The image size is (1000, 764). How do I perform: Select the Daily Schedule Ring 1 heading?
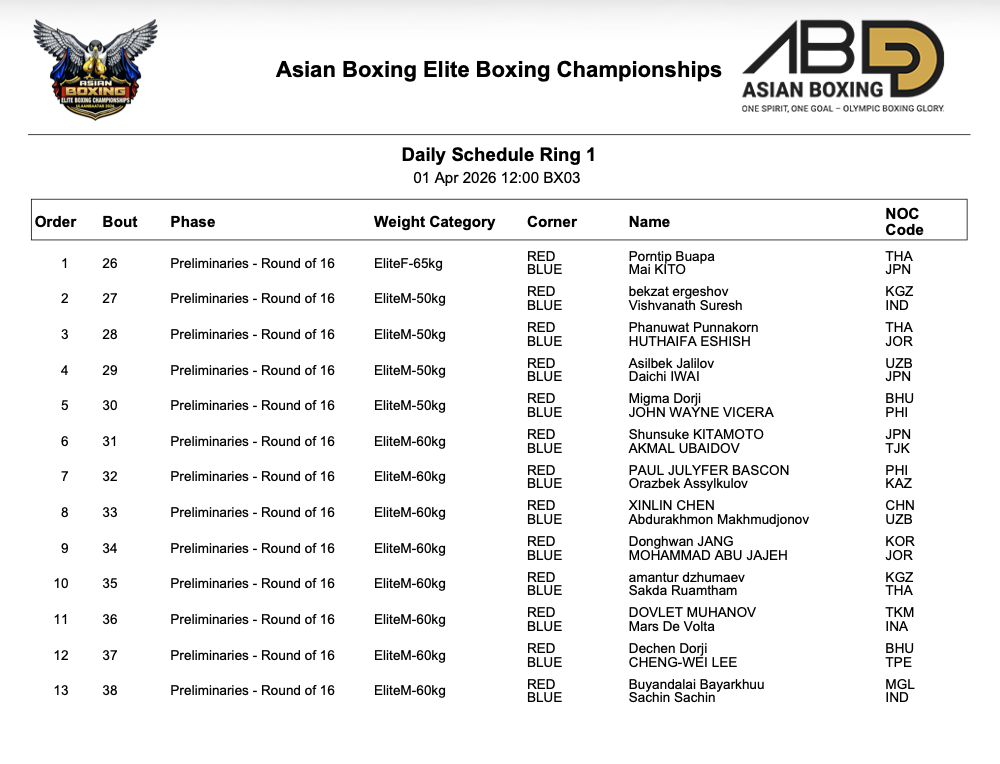498,155
